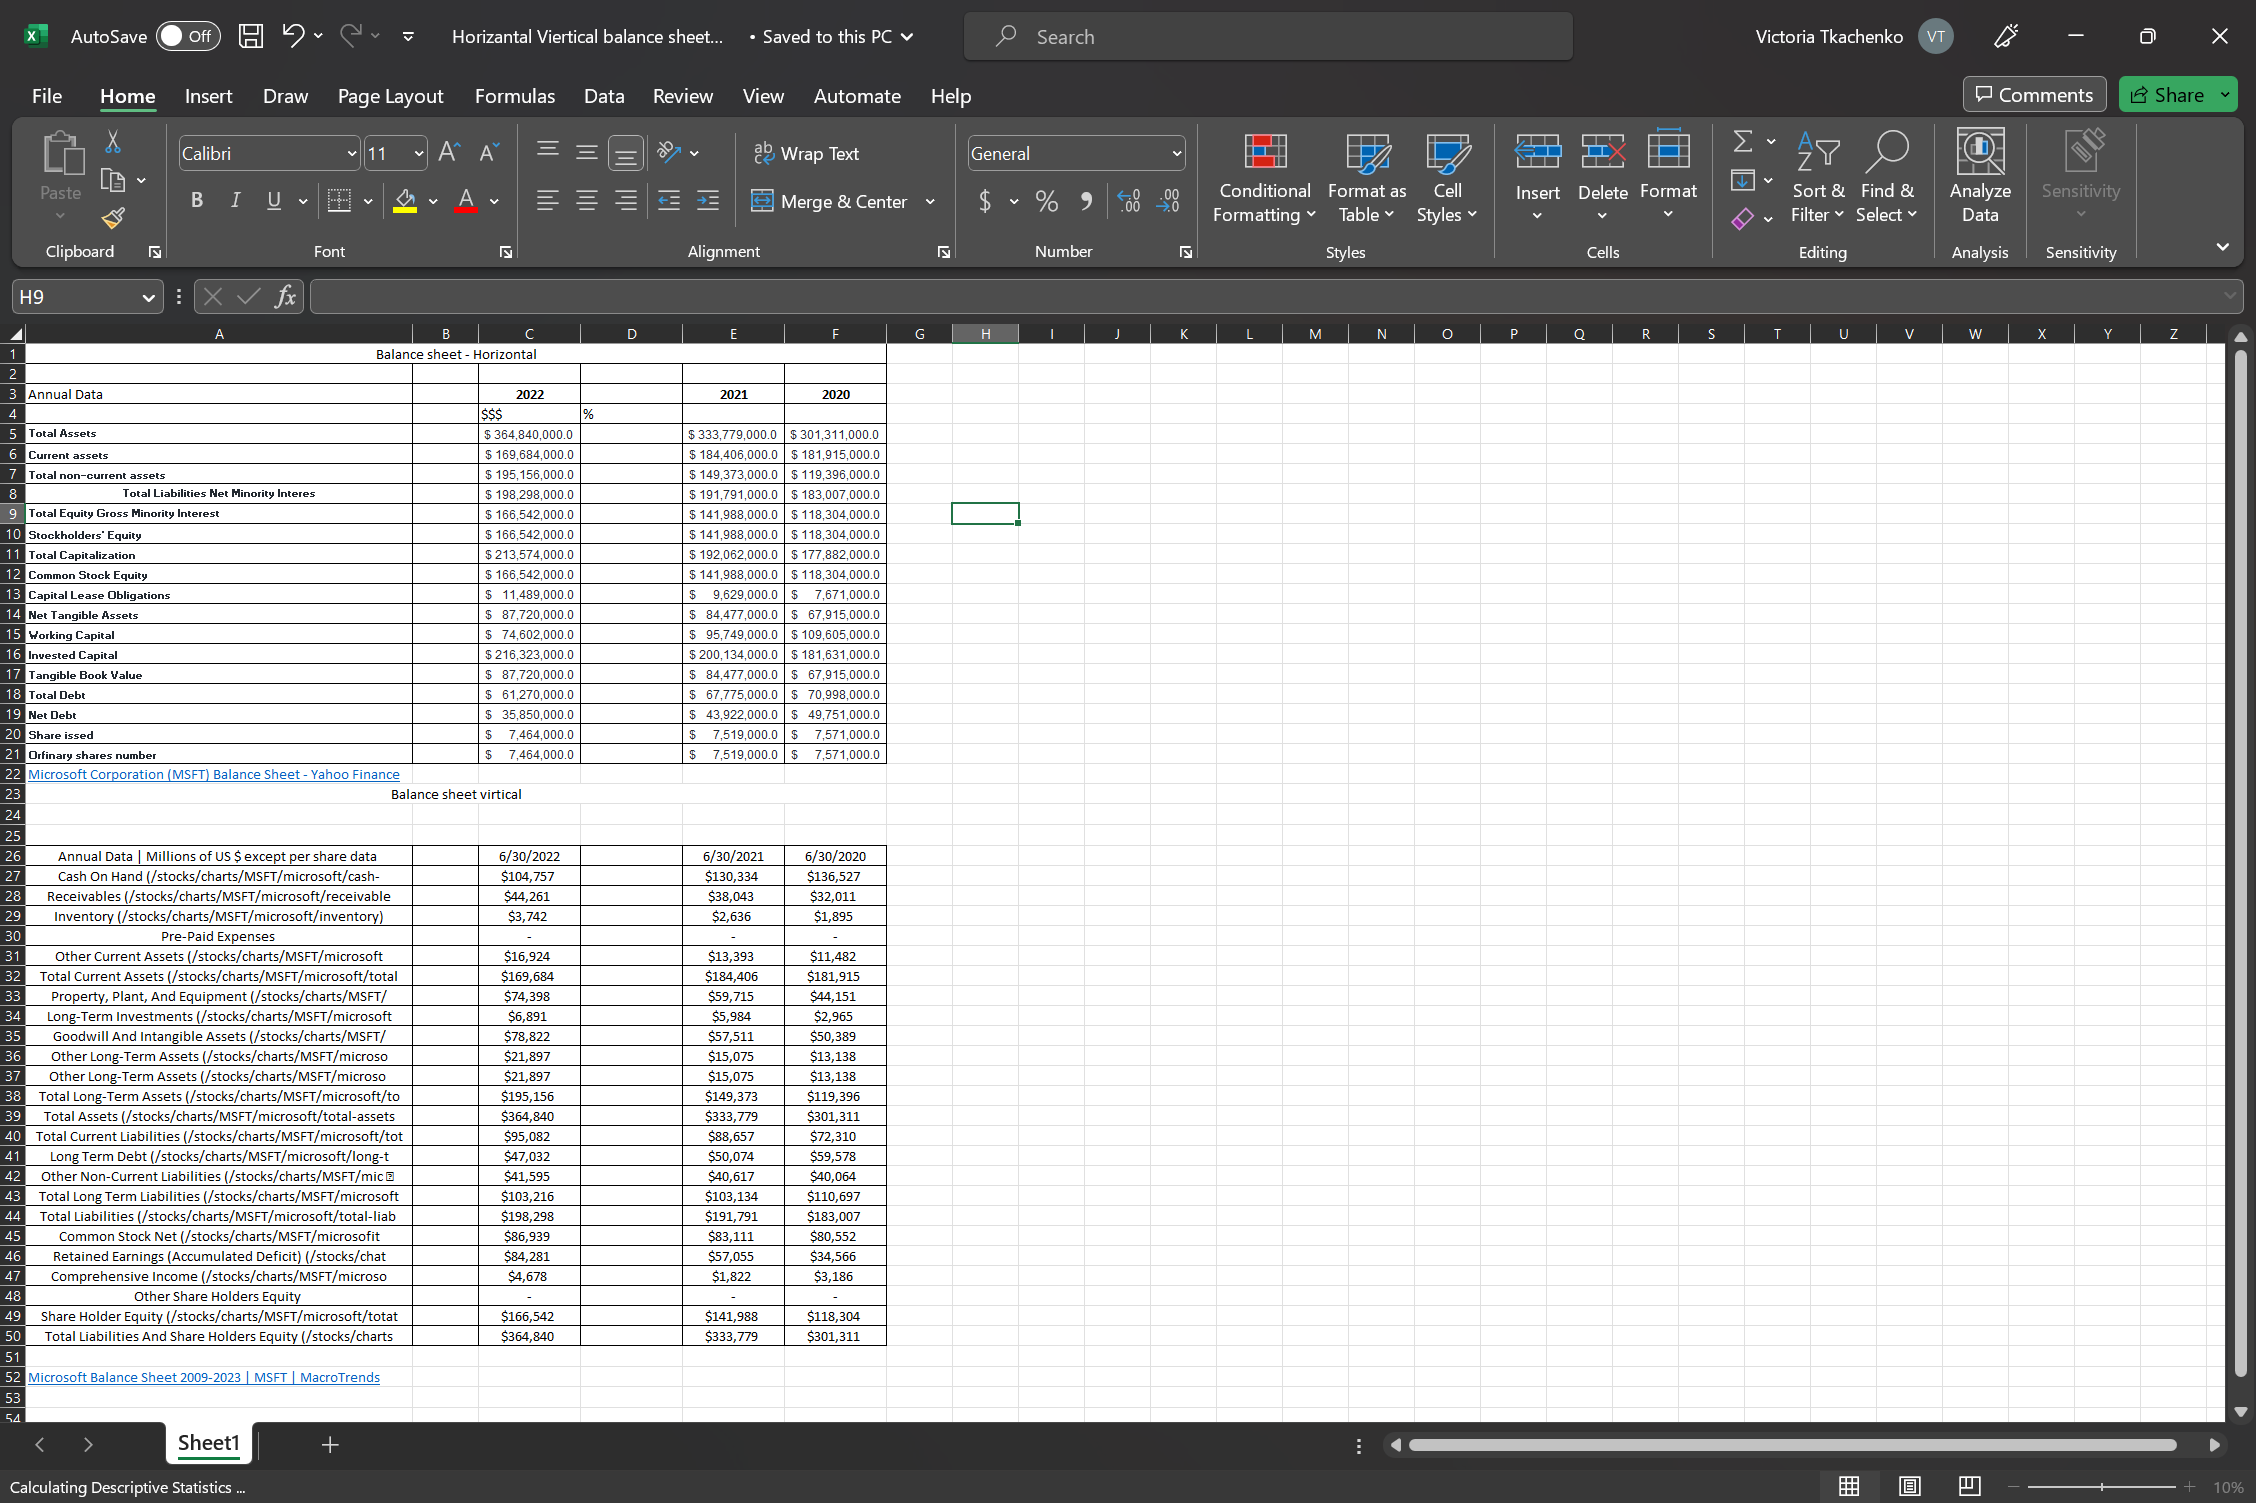Switch to Page Break Preview view
The image size is (2256, 1504).
(1969, 1486)
